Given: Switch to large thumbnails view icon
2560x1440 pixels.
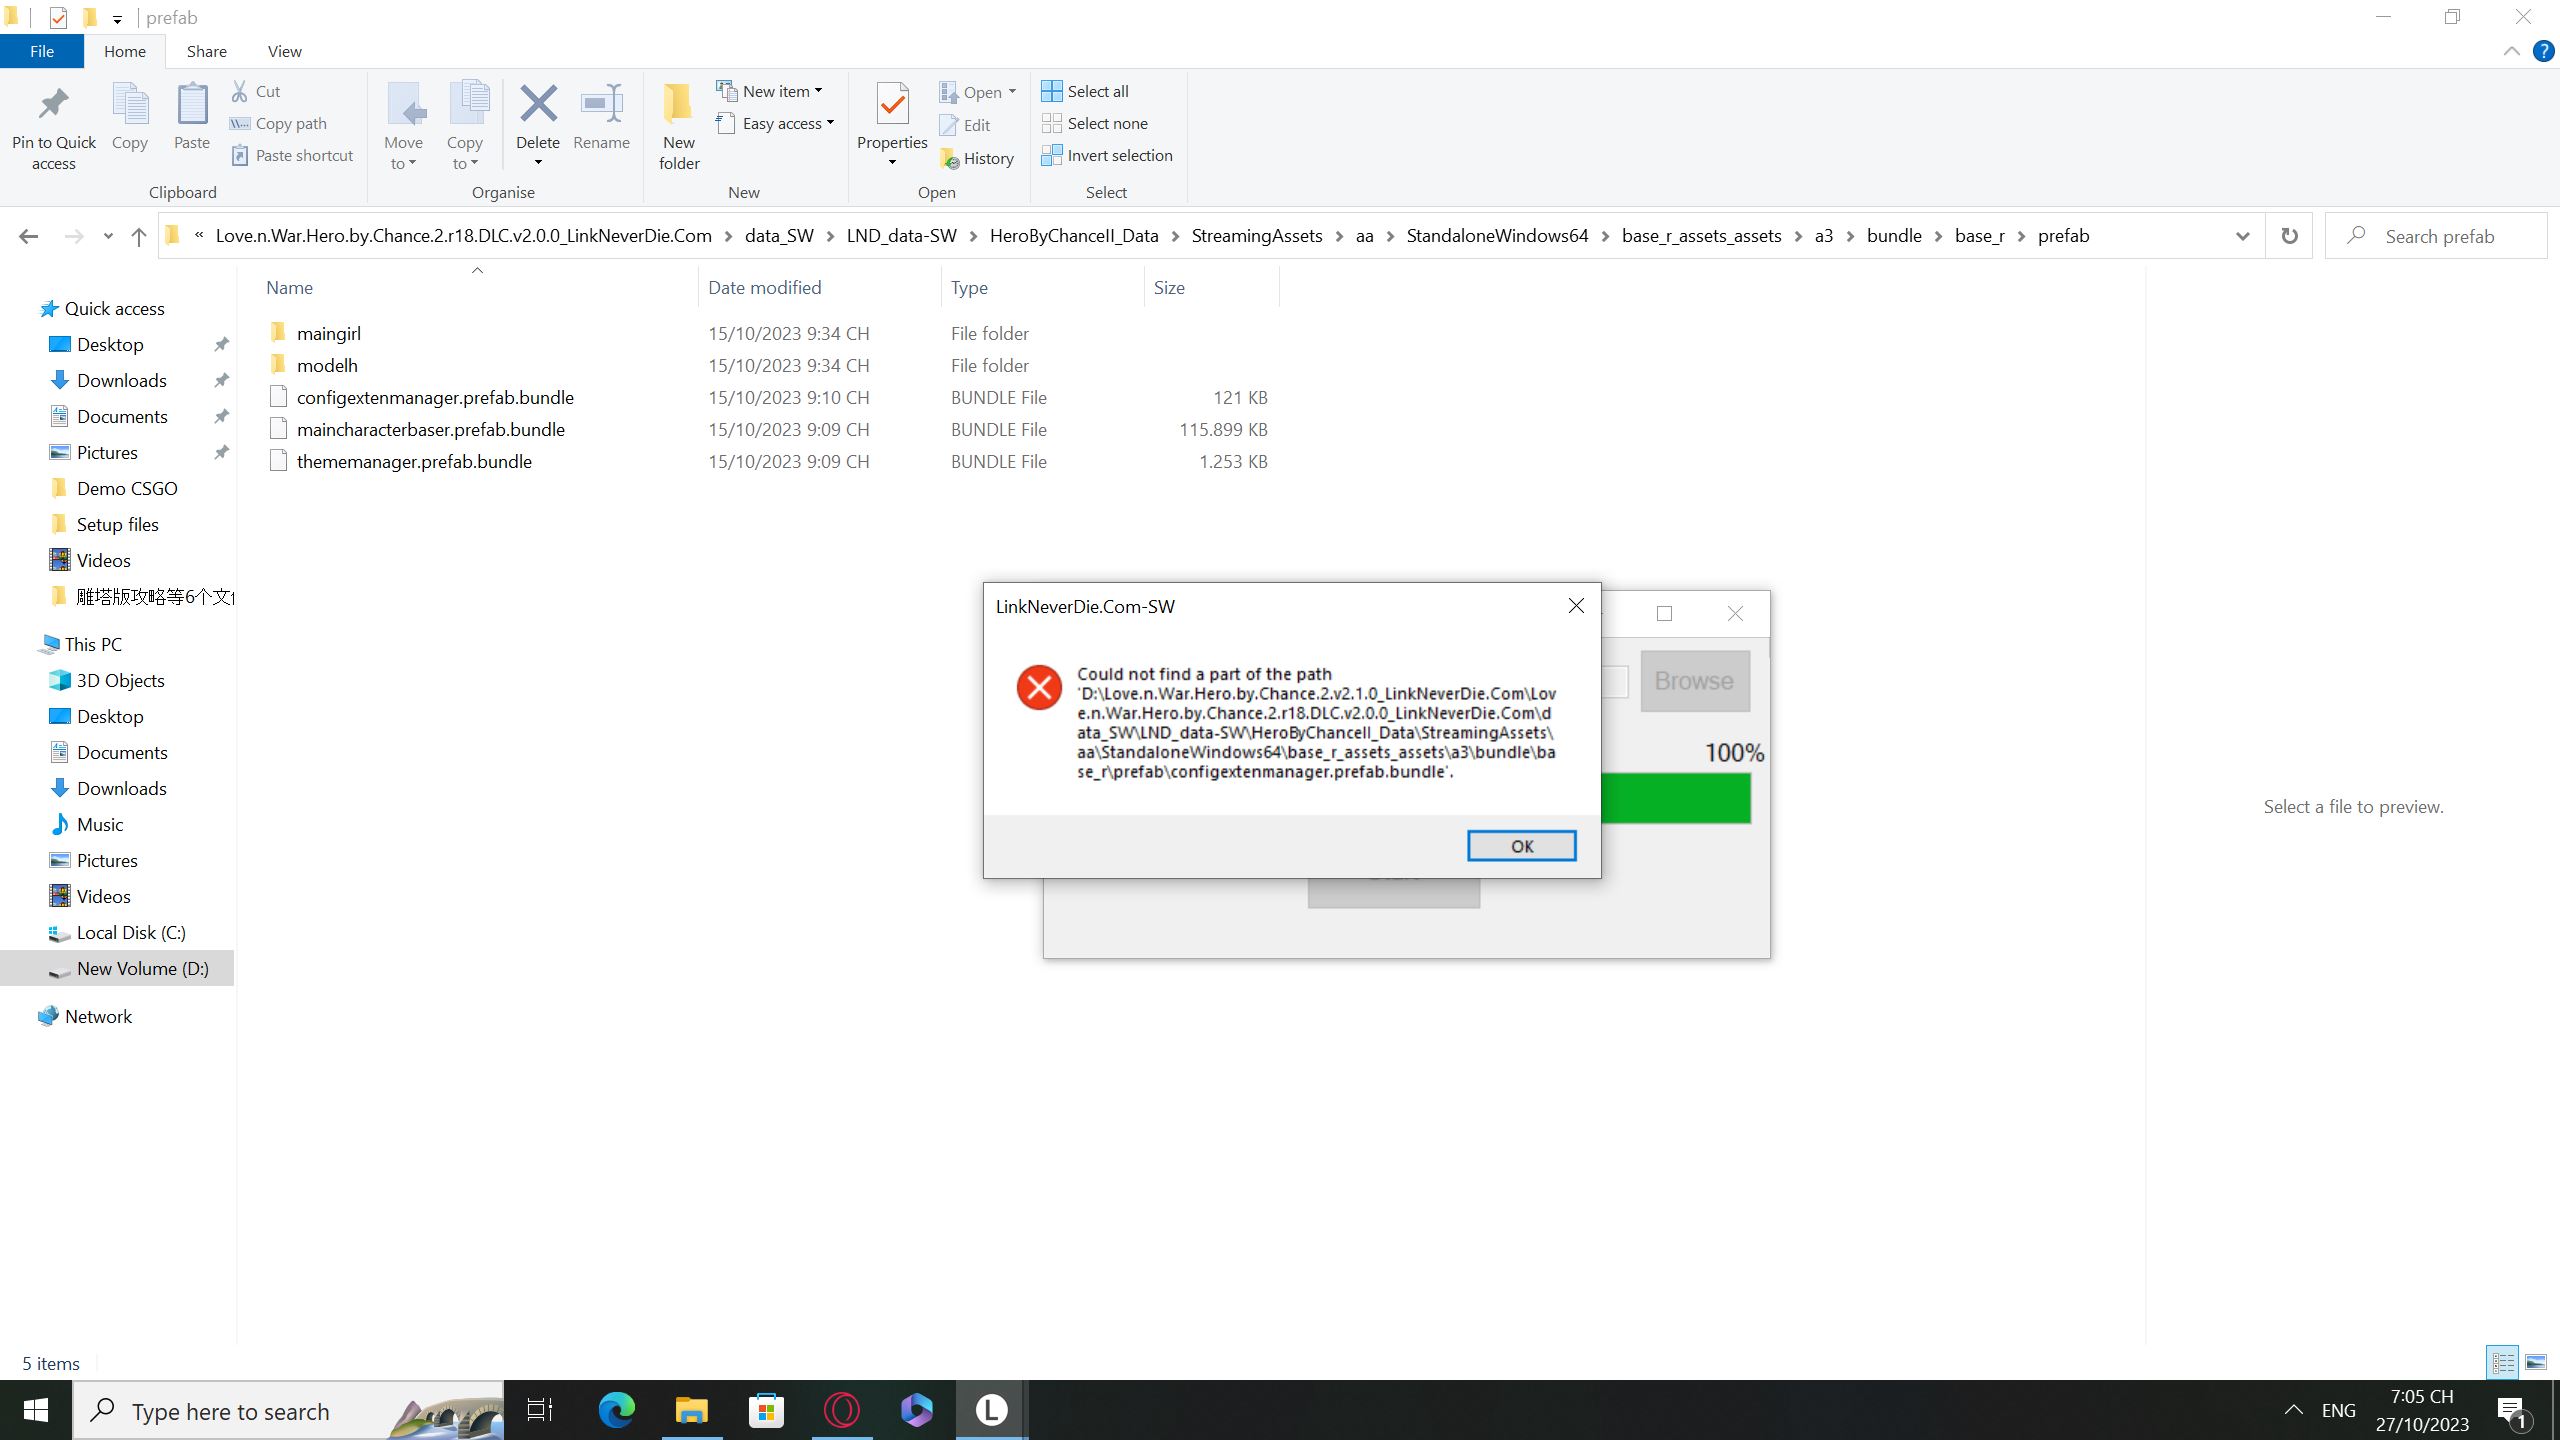Looking at the screenshot, I should (x=2536, y=1362).
